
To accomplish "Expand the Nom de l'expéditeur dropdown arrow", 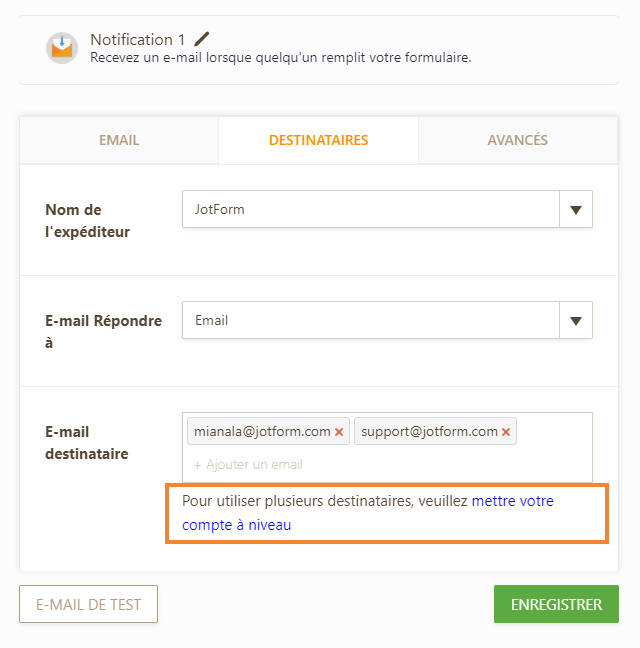I will [575, 210].
